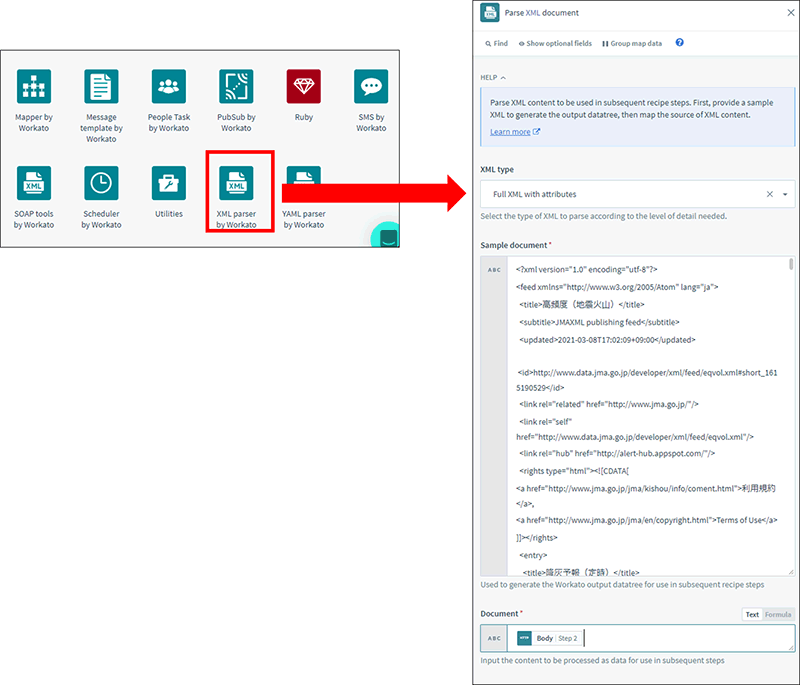800x685 pixels.
Task: Collapse the HELP section
Action: point(493,78)
